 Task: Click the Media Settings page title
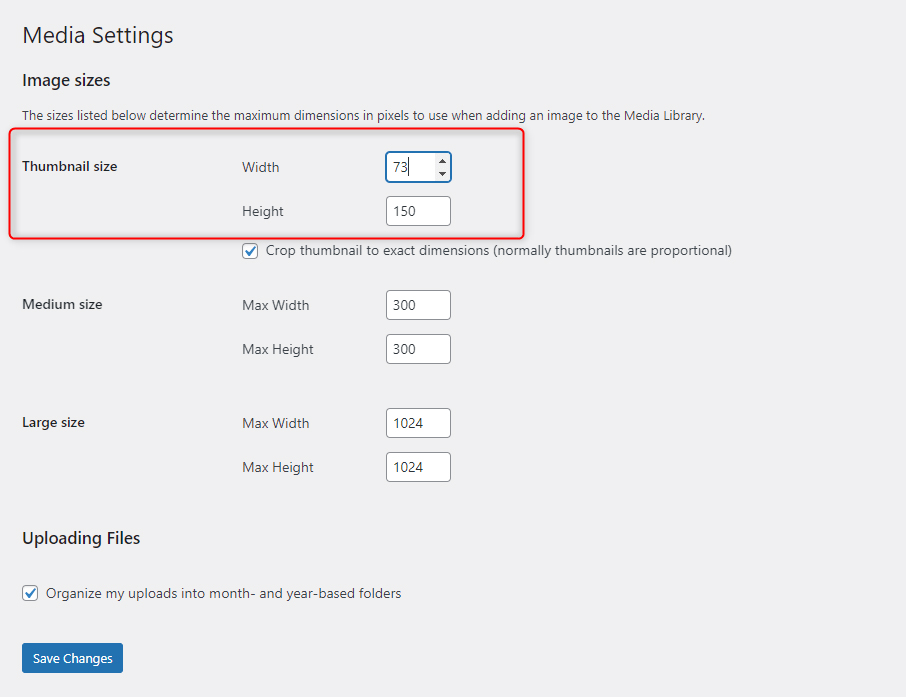pyautogui.click(x=97, y=35)
